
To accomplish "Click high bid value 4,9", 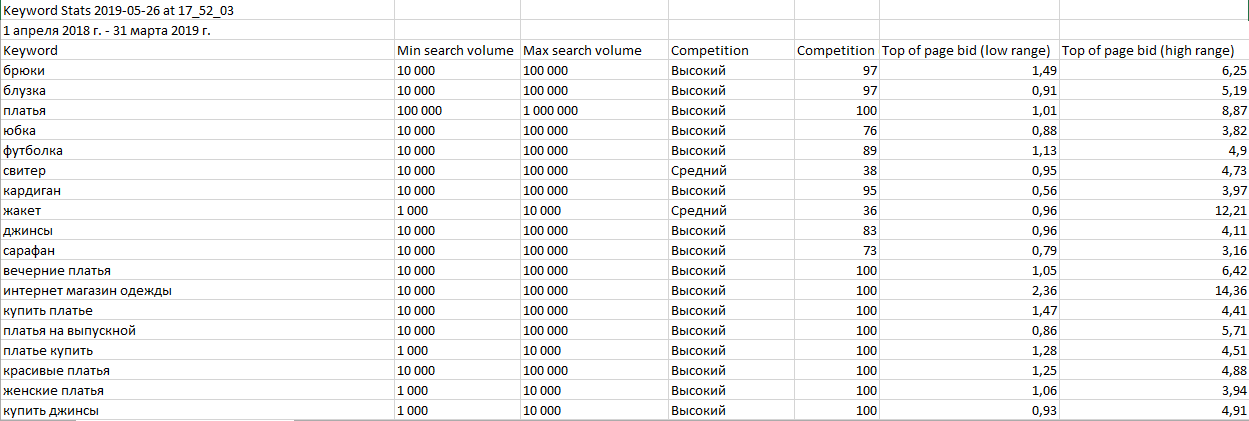I will 1154,150.
